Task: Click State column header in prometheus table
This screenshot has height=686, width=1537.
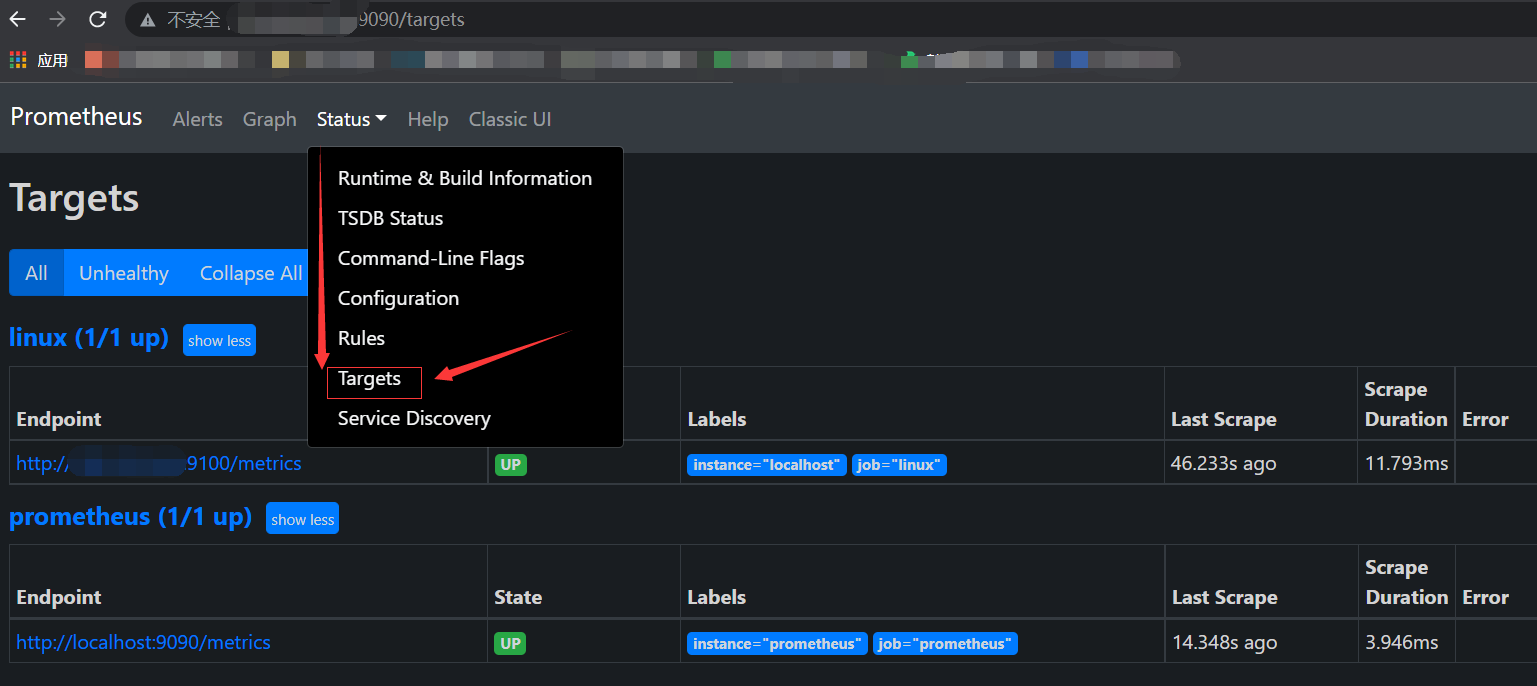Action: pyautogui.click(x=518, y=597)
